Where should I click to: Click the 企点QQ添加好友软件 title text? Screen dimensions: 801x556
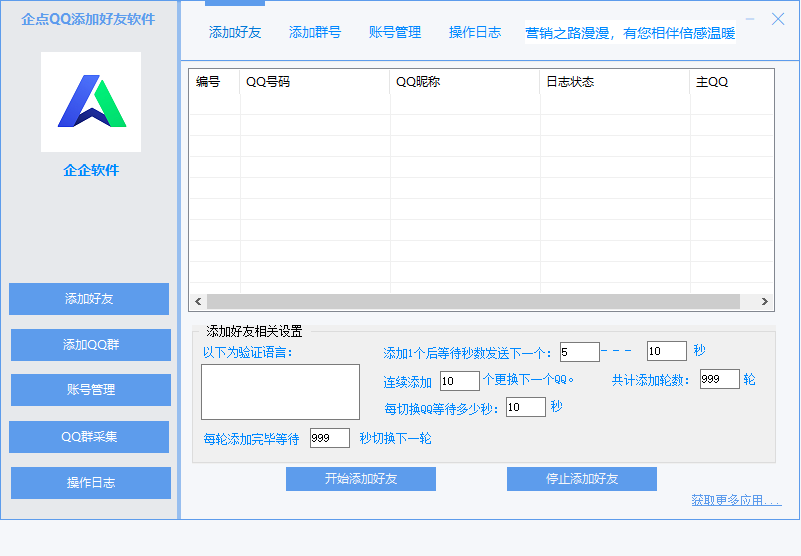[88, 19]
